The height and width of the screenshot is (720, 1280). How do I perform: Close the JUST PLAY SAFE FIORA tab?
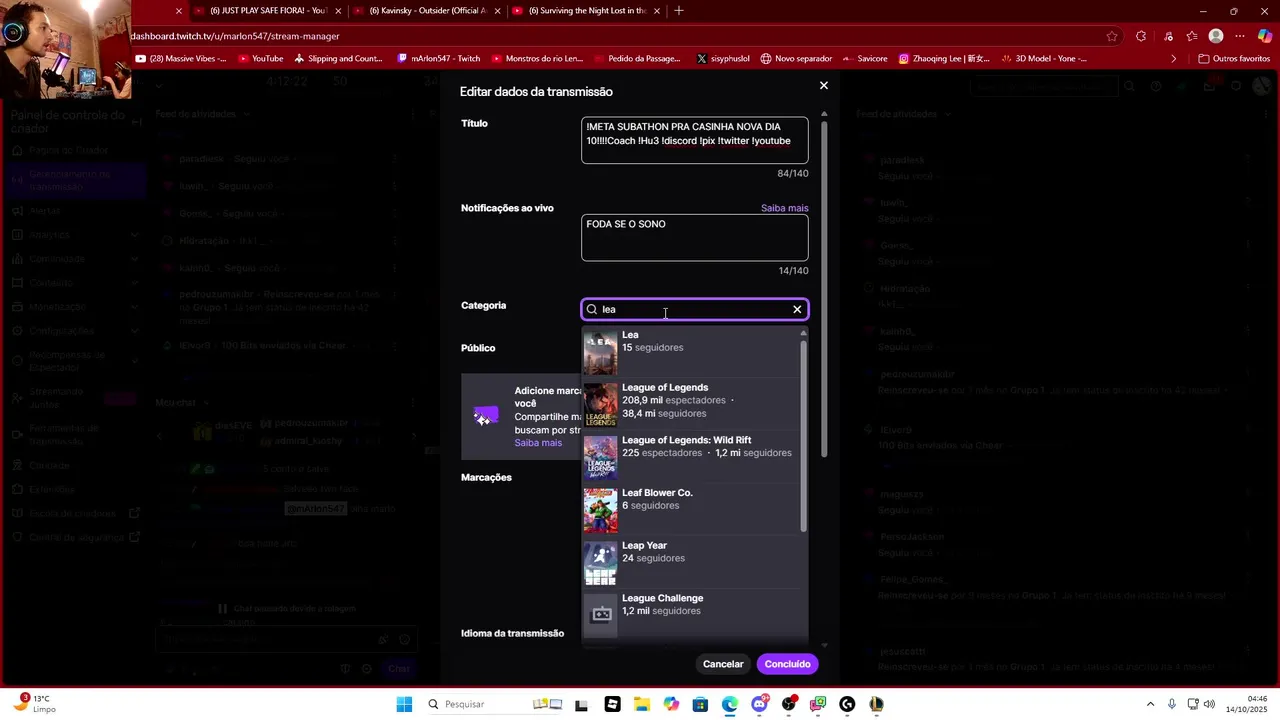pyautogui.click(x=338, y=11)
